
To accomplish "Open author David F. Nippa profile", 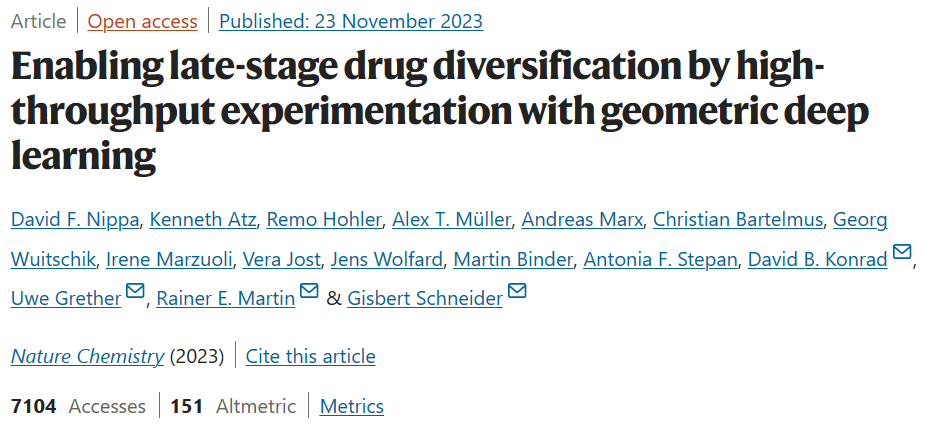I will click(78, 220).
